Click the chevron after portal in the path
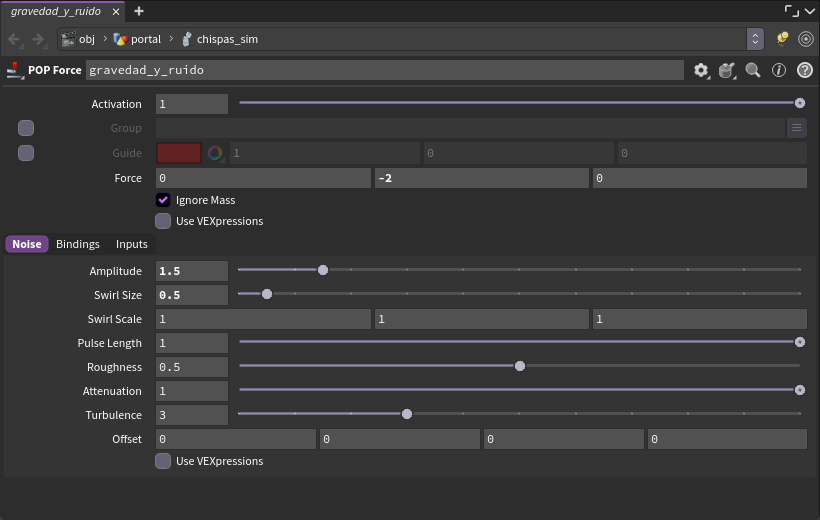 (171, 39)
